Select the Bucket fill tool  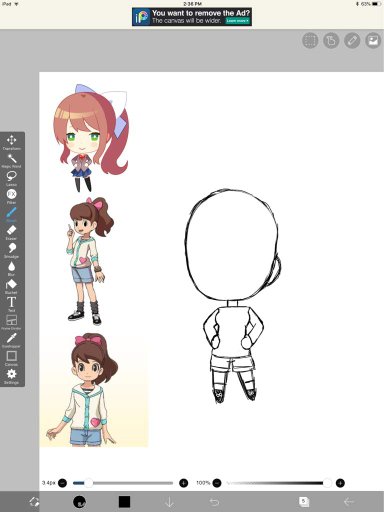point(12,286)
